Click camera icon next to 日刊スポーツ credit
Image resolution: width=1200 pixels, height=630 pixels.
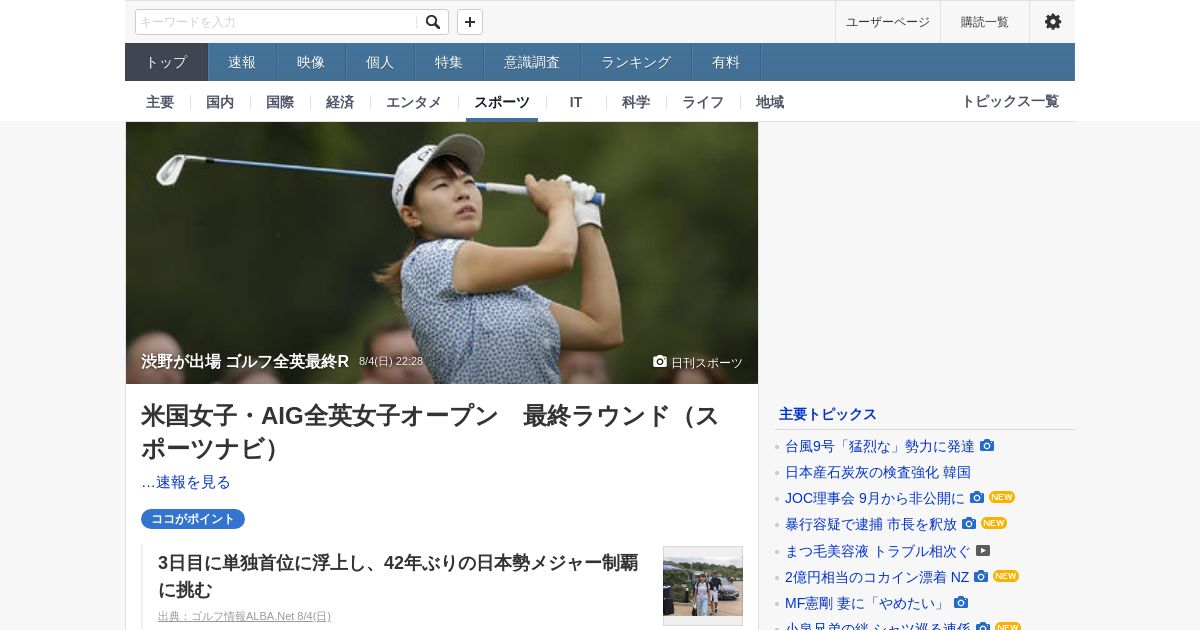(x=660, y=361)
